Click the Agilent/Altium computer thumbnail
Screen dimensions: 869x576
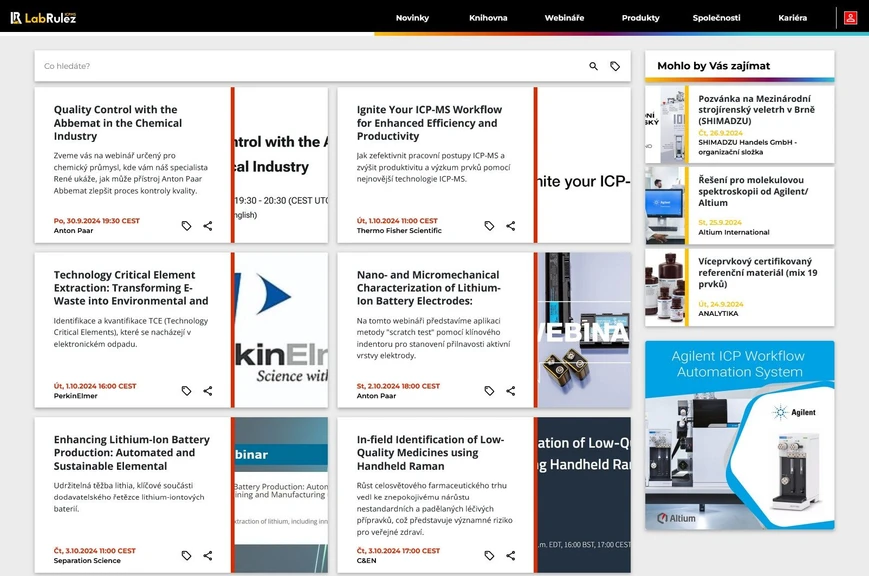click(665, 206)
